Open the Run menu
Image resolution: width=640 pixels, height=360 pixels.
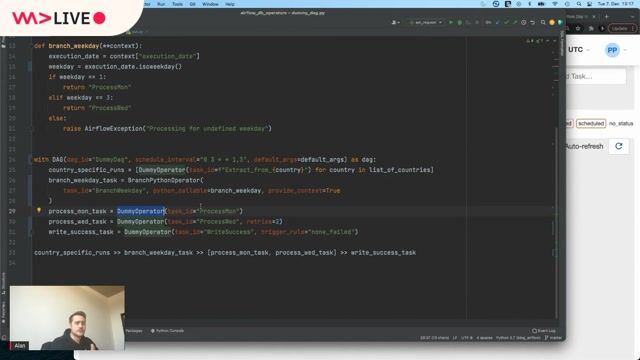[x=161, y=4]
